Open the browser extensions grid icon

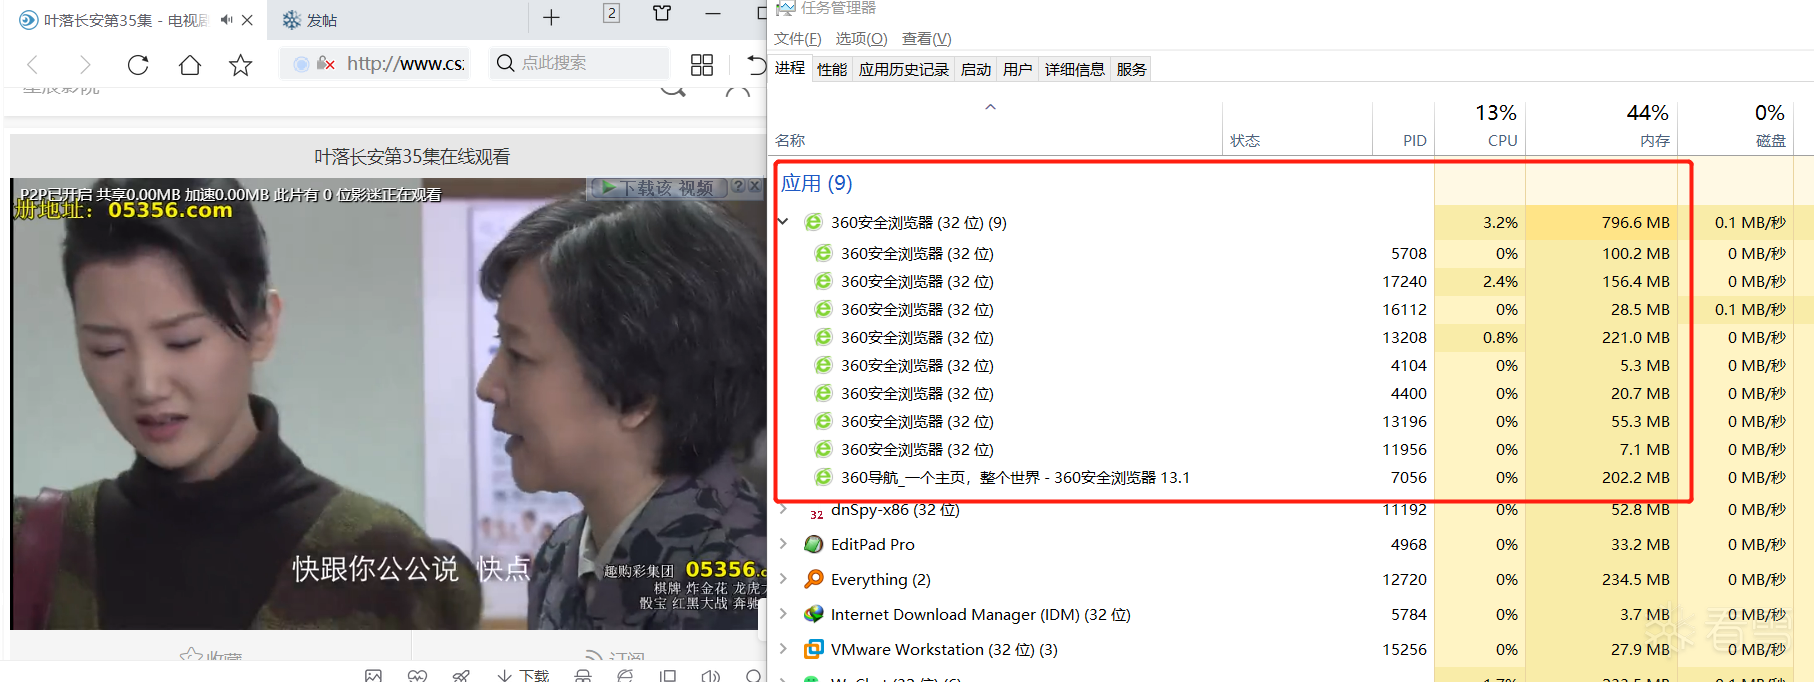[702, 65]
